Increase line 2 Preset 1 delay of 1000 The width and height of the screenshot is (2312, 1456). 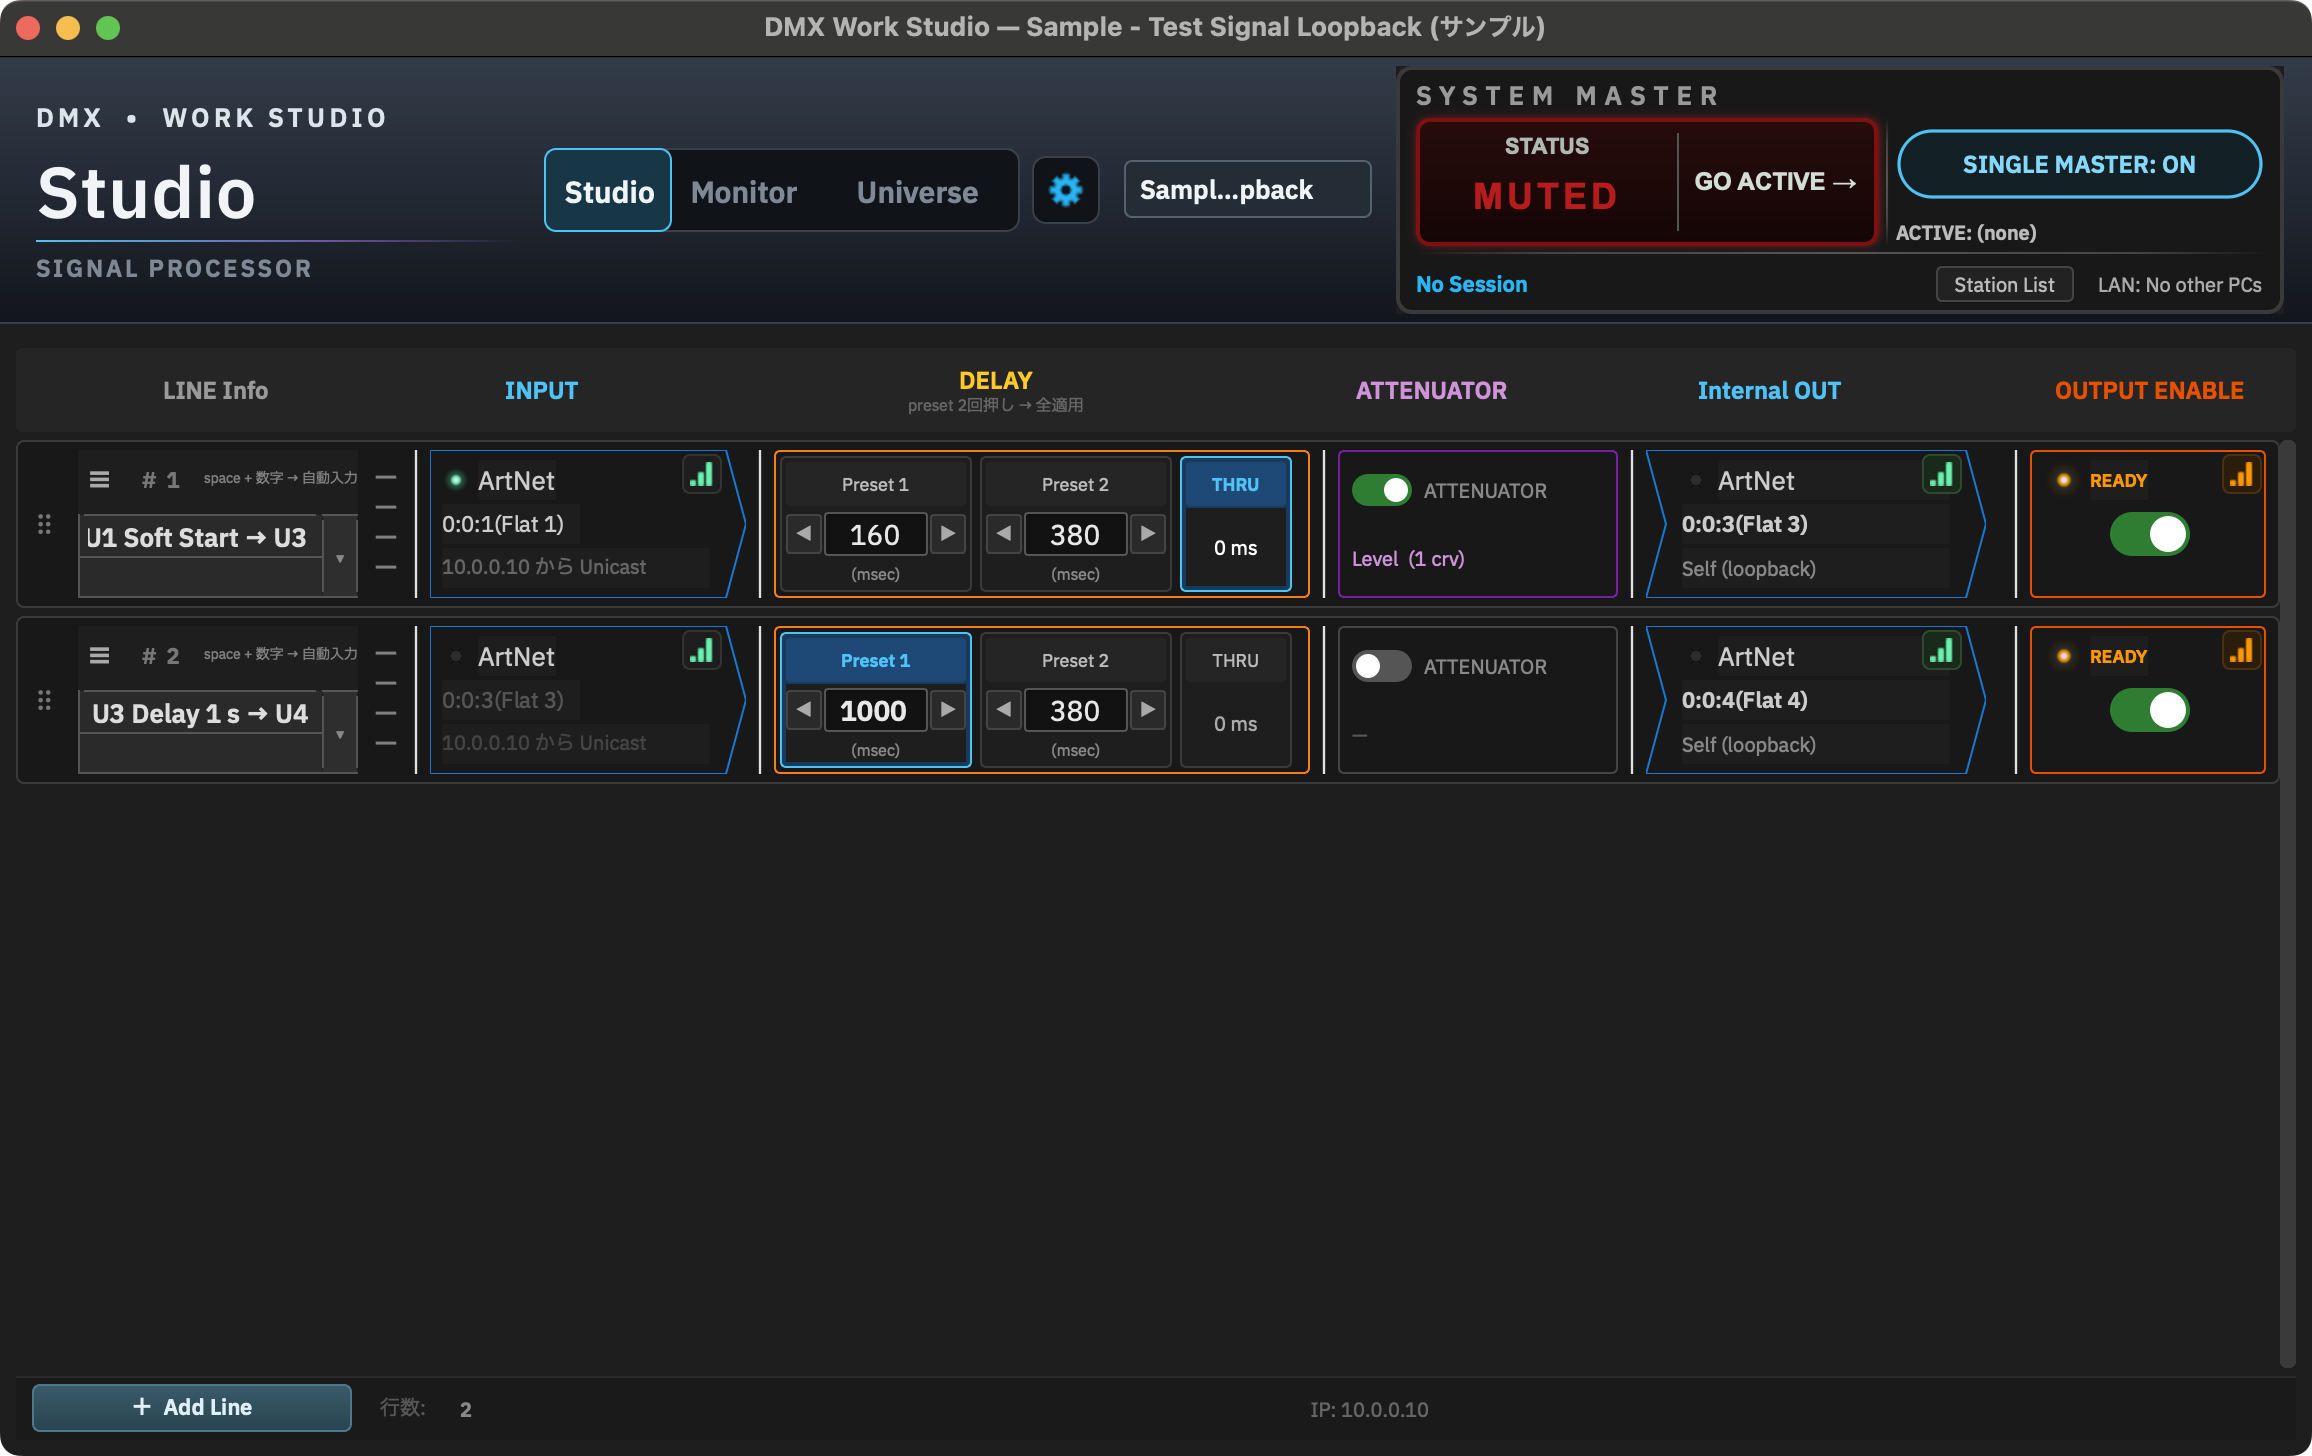[947, 710]
